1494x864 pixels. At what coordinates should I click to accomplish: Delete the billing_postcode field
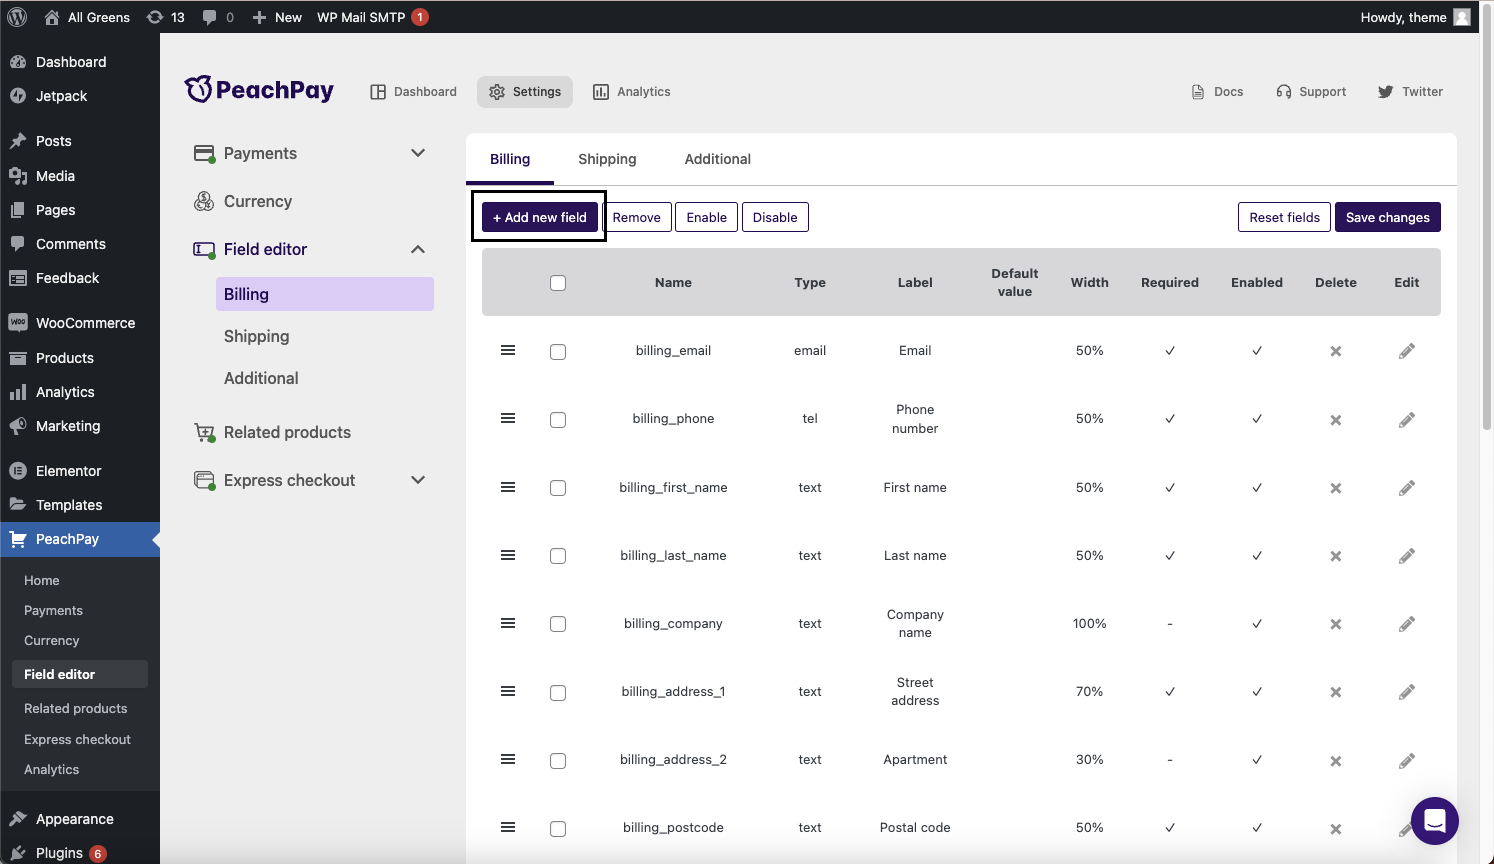pyautogui.click(x=1335, y=829)
